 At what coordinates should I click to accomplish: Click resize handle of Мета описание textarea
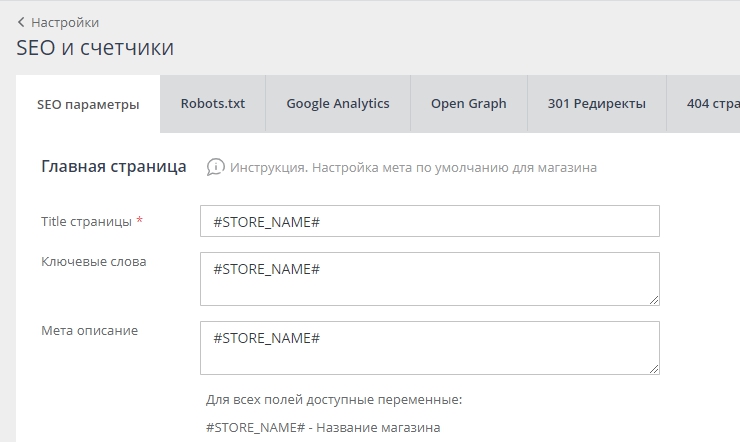point(654,368)
